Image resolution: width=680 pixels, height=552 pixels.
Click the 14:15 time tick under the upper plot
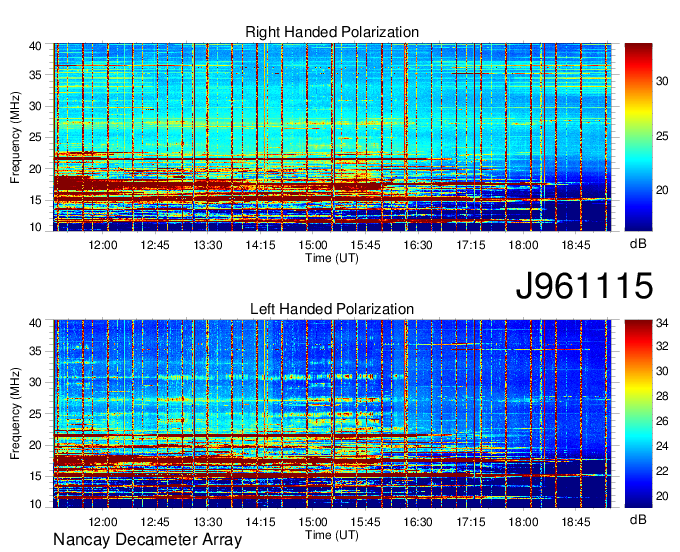pyautogui.click(x=260, y=245)
